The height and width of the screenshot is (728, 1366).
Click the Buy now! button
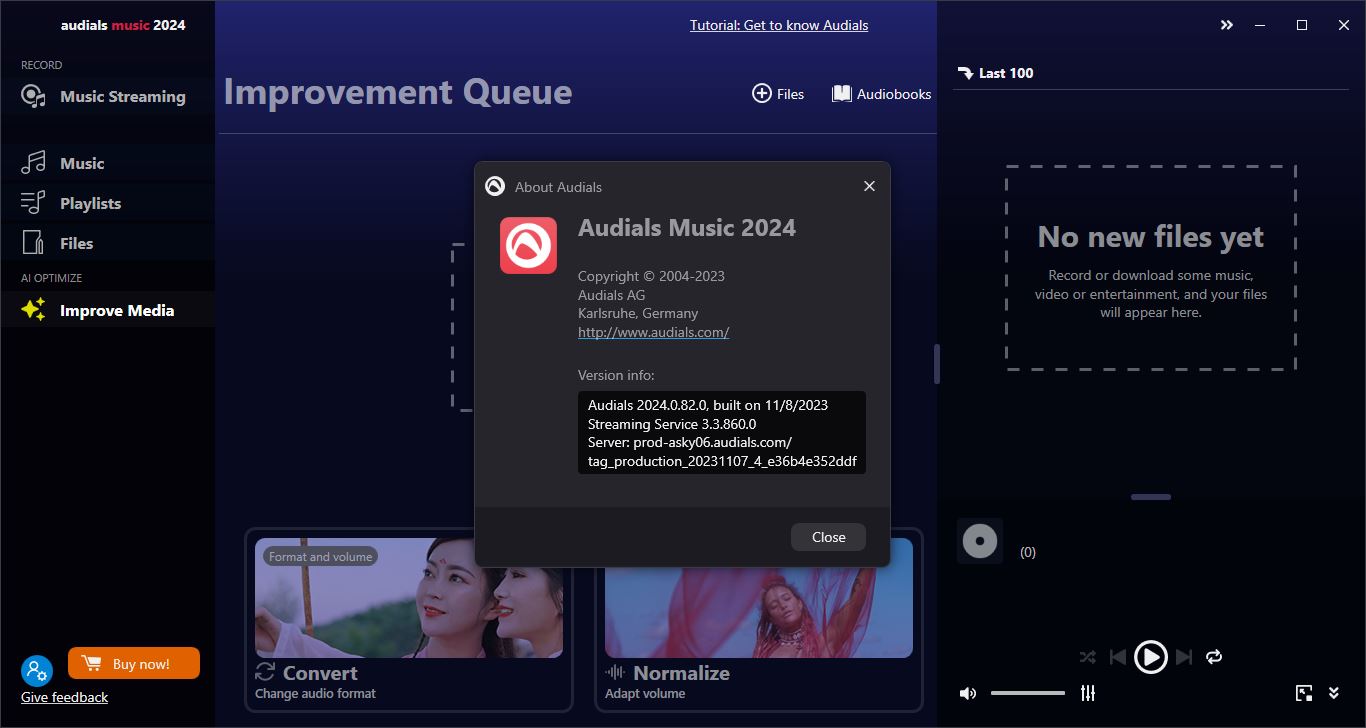coord(134,664)
